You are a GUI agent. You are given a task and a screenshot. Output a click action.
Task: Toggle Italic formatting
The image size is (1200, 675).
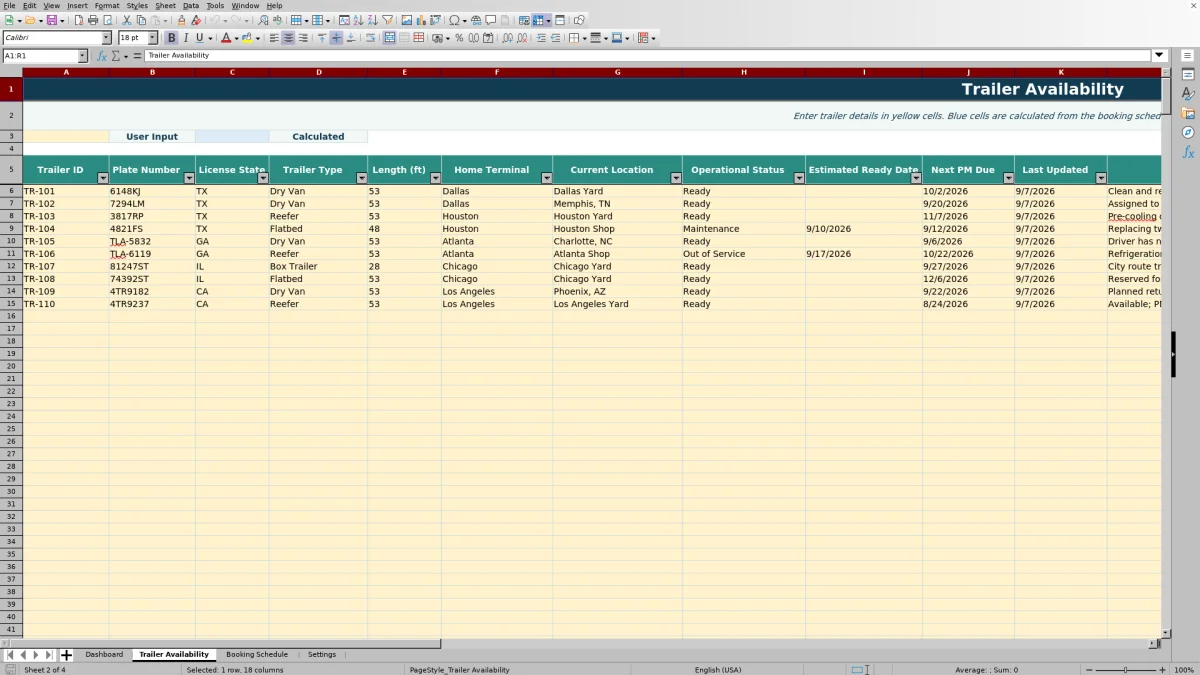click(185, 38)
